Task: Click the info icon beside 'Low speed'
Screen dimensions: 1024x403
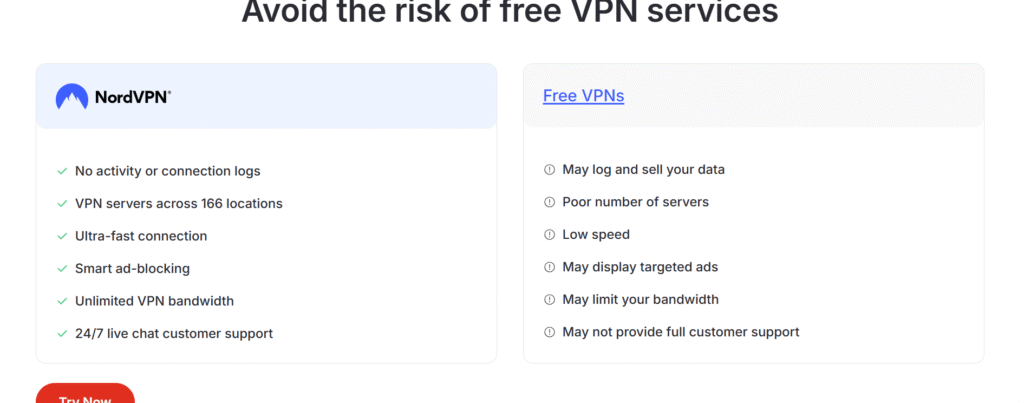Action: point(549,235)
